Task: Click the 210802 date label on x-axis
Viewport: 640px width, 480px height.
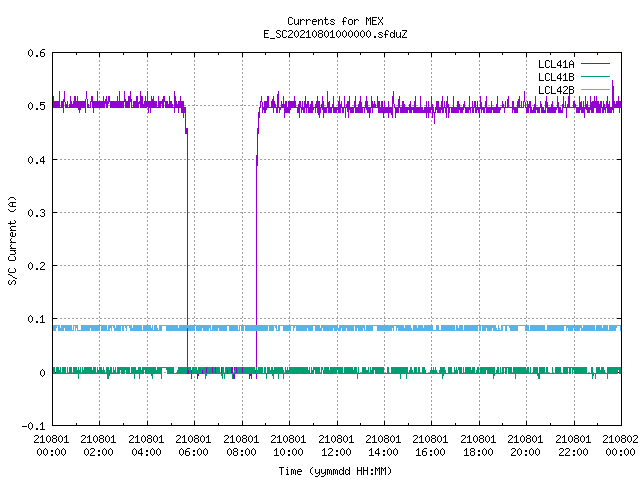Action: pyautogui.click(x=620, y=439)
